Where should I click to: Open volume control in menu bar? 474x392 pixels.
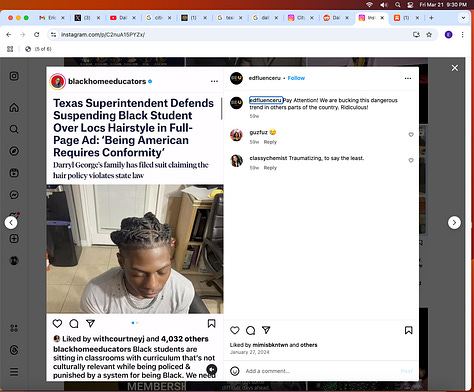pyautogui.click(x=384, y=5)
